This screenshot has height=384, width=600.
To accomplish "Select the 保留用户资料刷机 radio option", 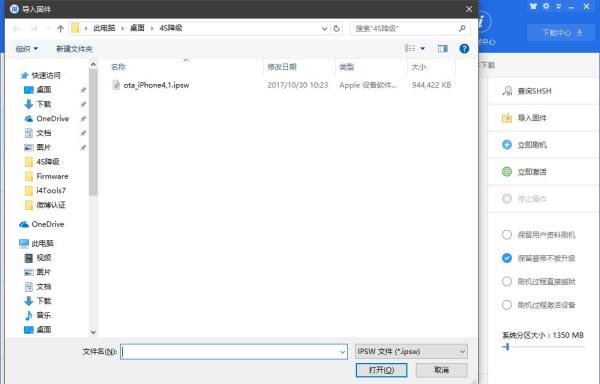I will (507, 235).
